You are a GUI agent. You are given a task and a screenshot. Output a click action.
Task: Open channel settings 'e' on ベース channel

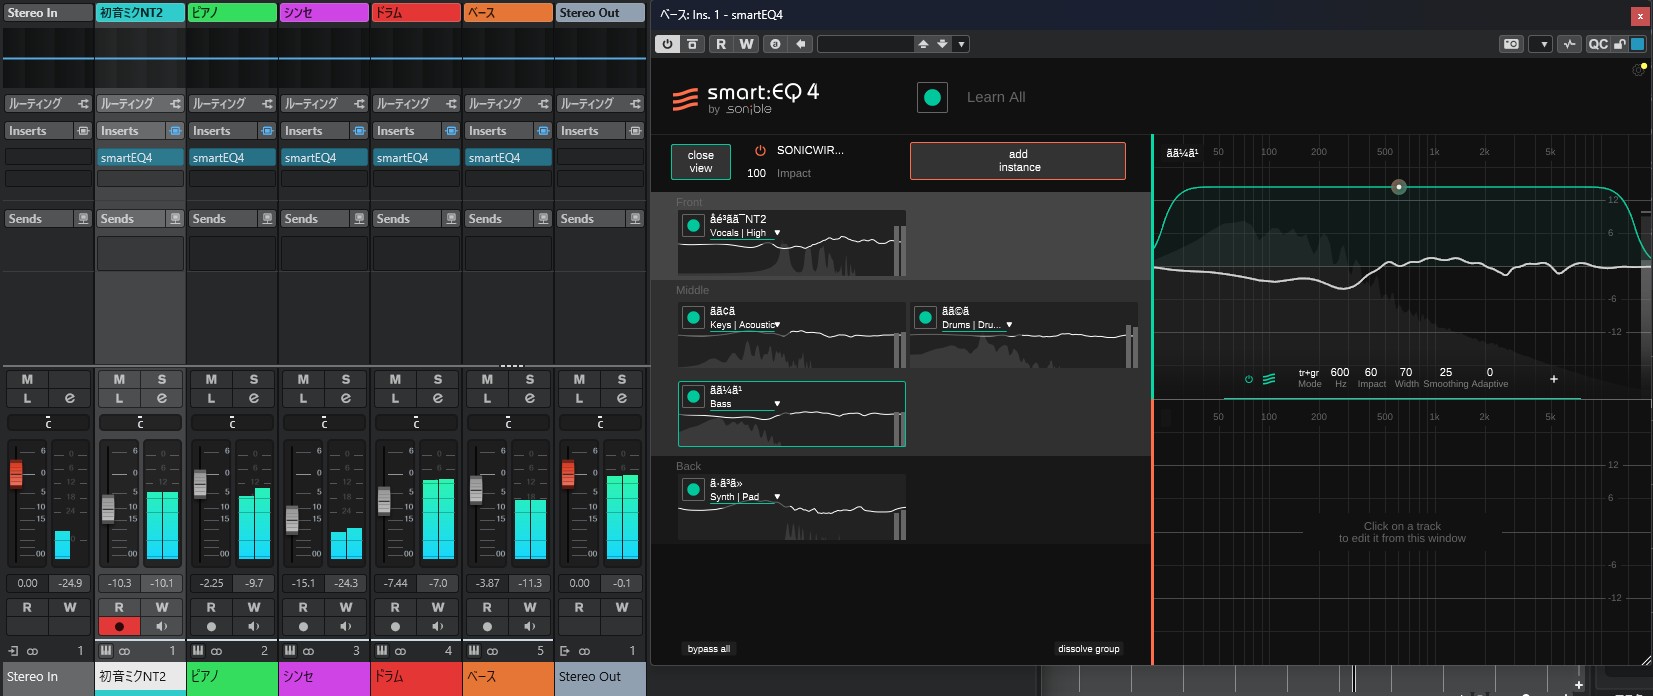tap(530, 398)
